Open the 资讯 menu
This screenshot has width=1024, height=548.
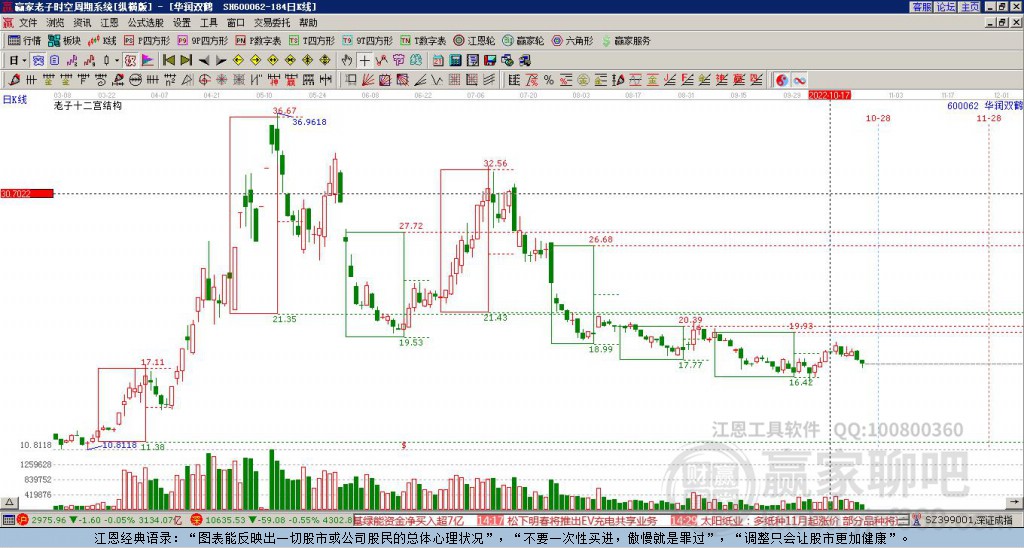point(82,23)
